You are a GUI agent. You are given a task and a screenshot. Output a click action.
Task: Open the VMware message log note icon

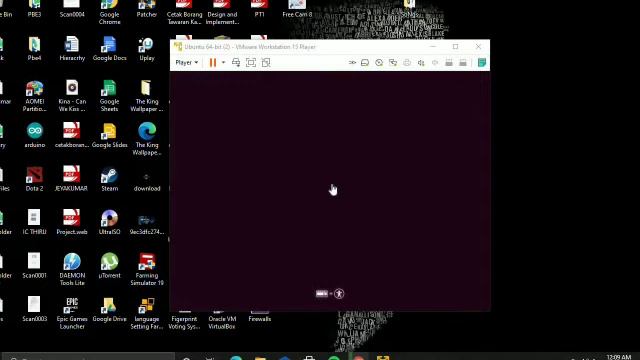point(482,62)
